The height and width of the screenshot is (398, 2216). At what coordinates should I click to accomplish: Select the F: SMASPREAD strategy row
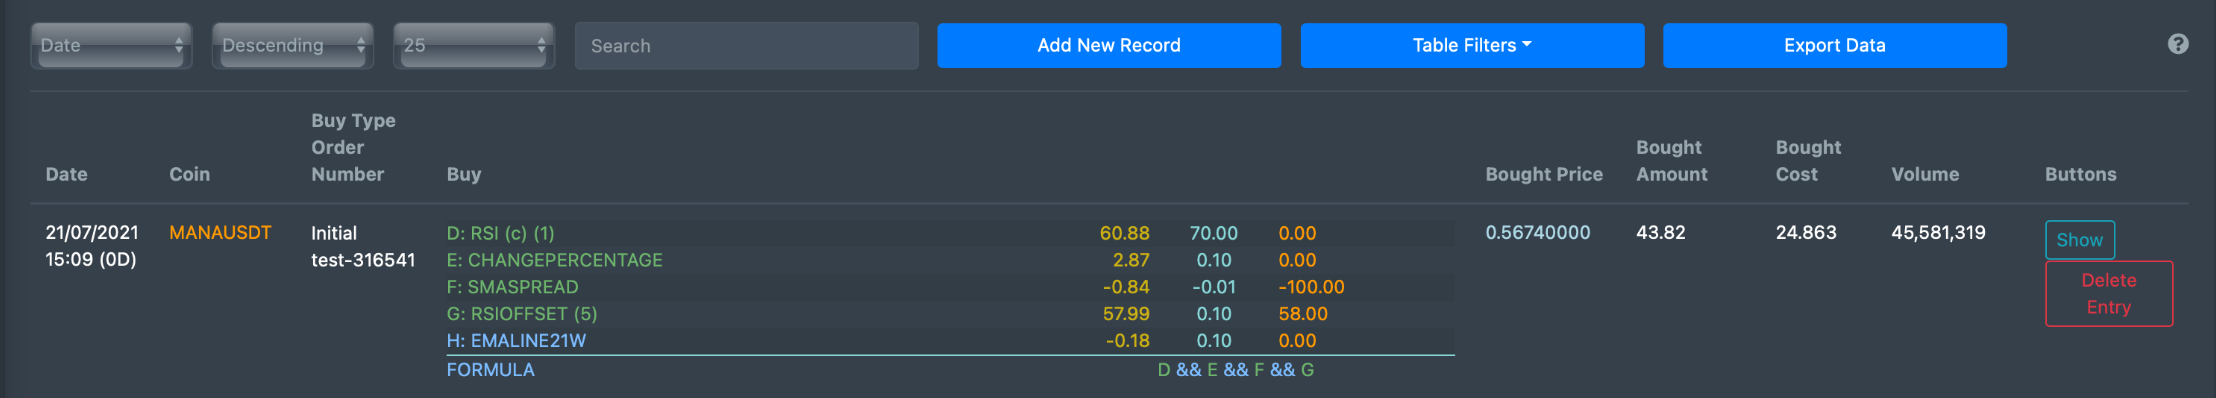click(950, 287)
